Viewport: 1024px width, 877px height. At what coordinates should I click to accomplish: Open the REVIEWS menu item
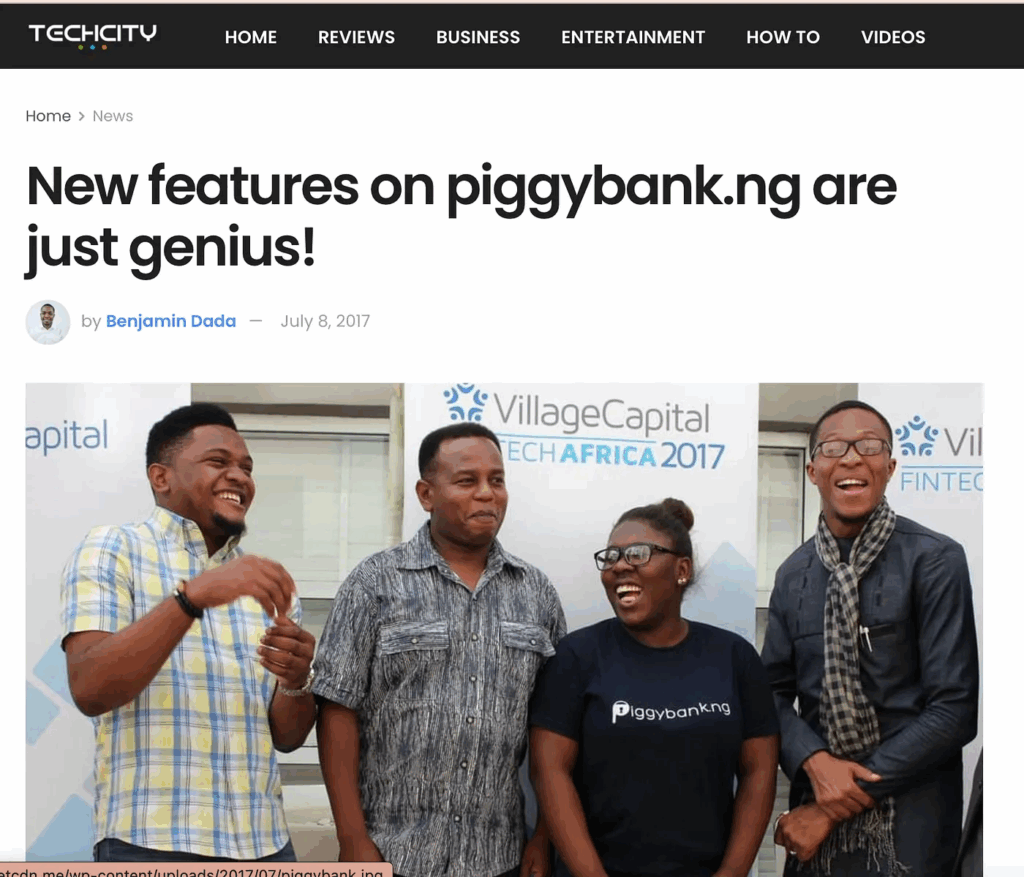pyautogui.click(x=357, y=37)
